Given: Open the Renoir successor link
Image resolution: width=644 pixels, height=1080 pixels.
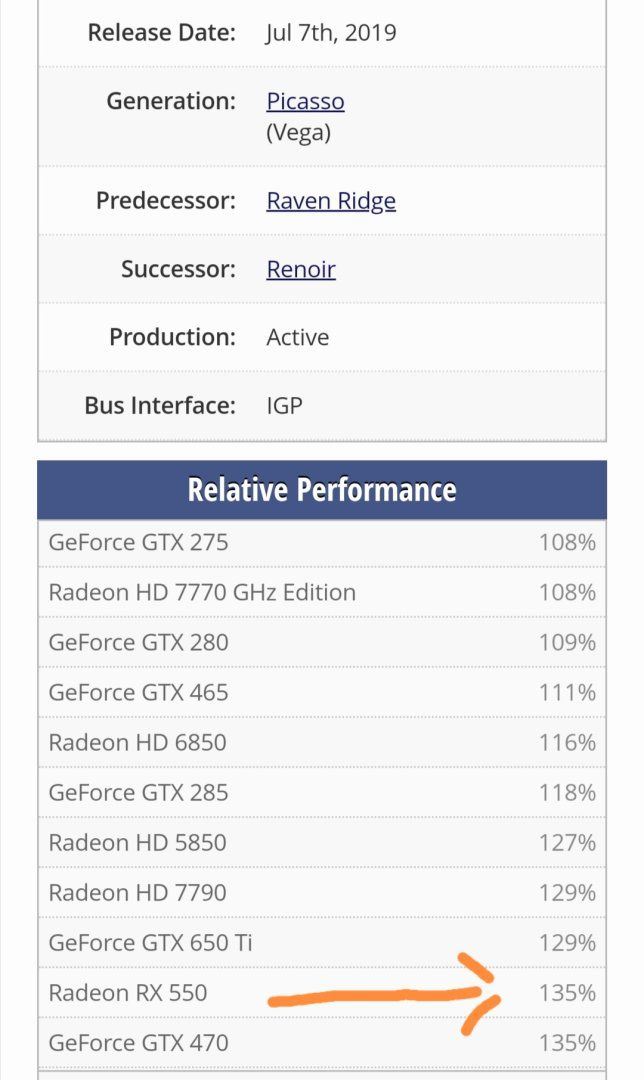Looking at the screenshot, I should pos(301,269).
